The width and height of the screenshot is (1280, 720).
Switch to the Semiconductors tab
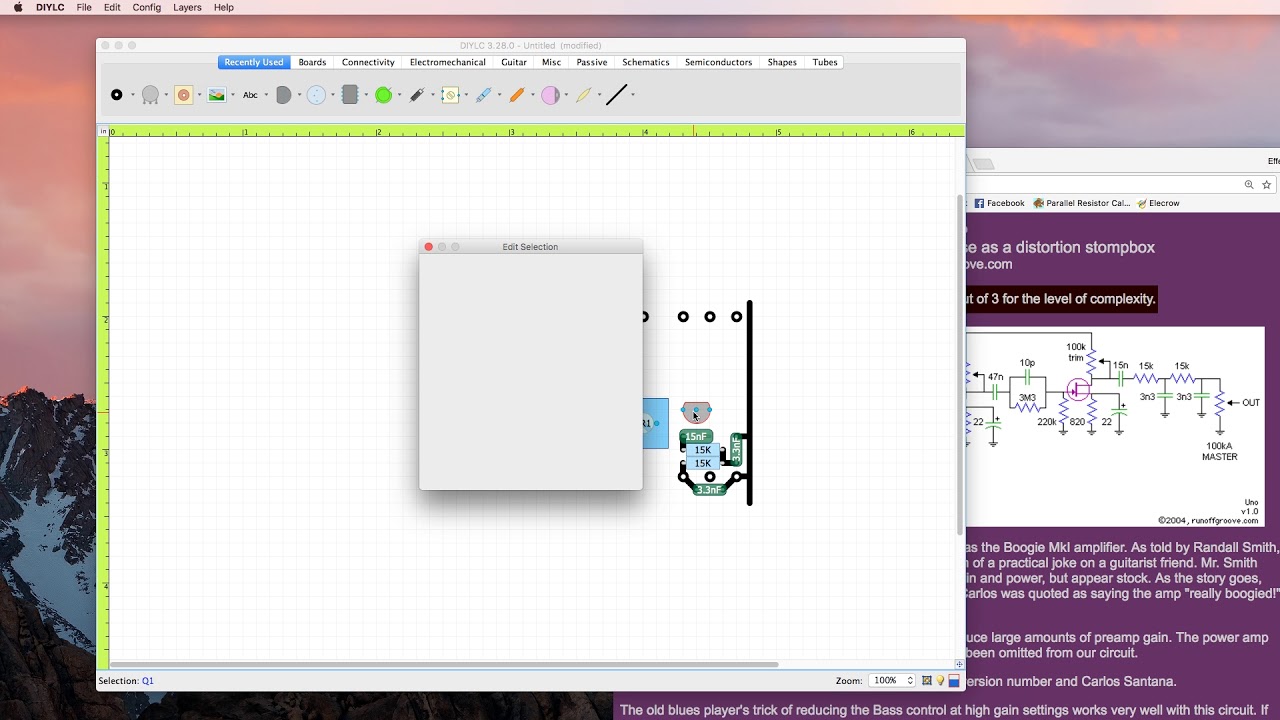[x=718, y=62]
